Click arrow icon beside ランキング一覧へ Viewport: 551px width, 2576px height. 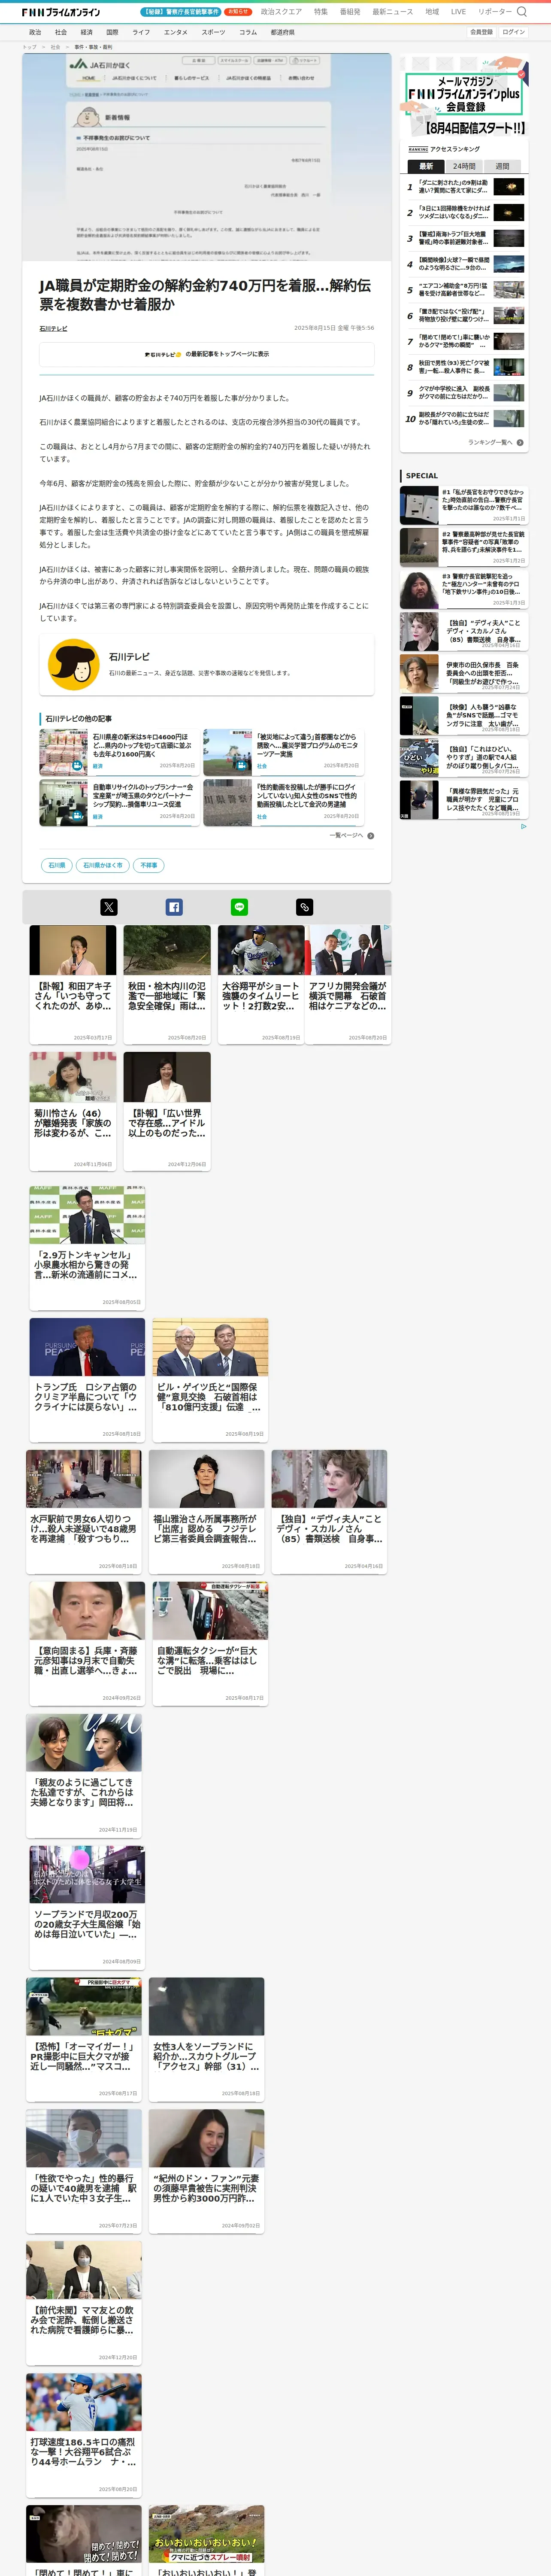(520, 442)
